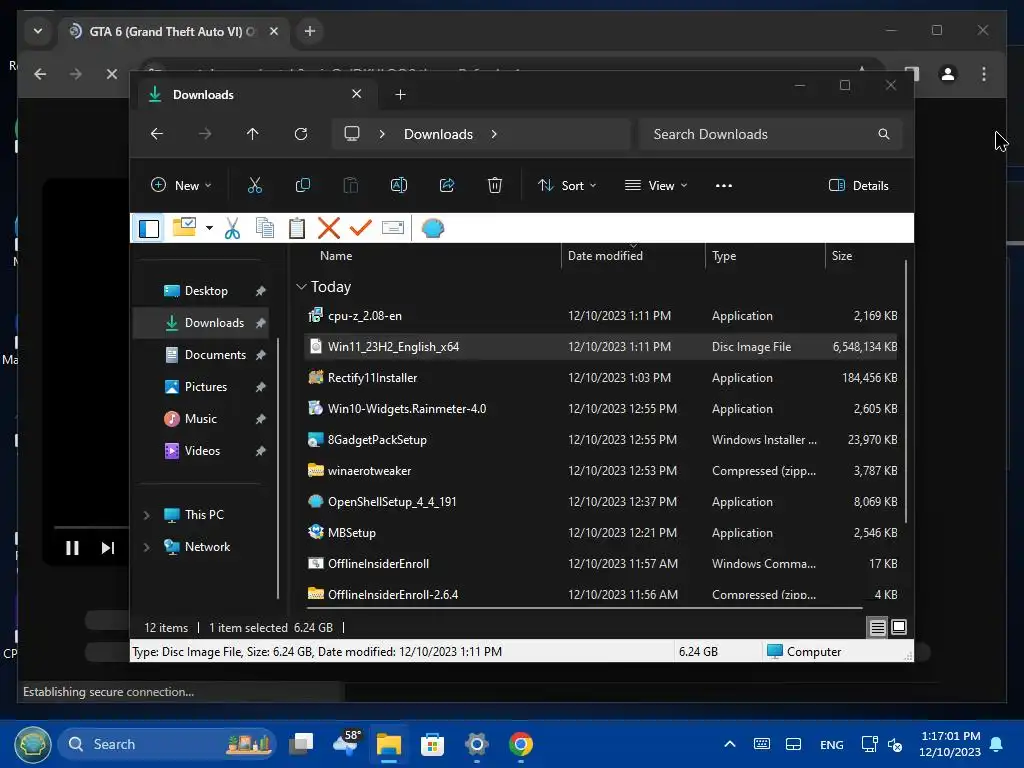The height and width of the screenshot is (768, 1024).
Task: Select Pictures in the navigation pane
Action: tap(201, 387)
